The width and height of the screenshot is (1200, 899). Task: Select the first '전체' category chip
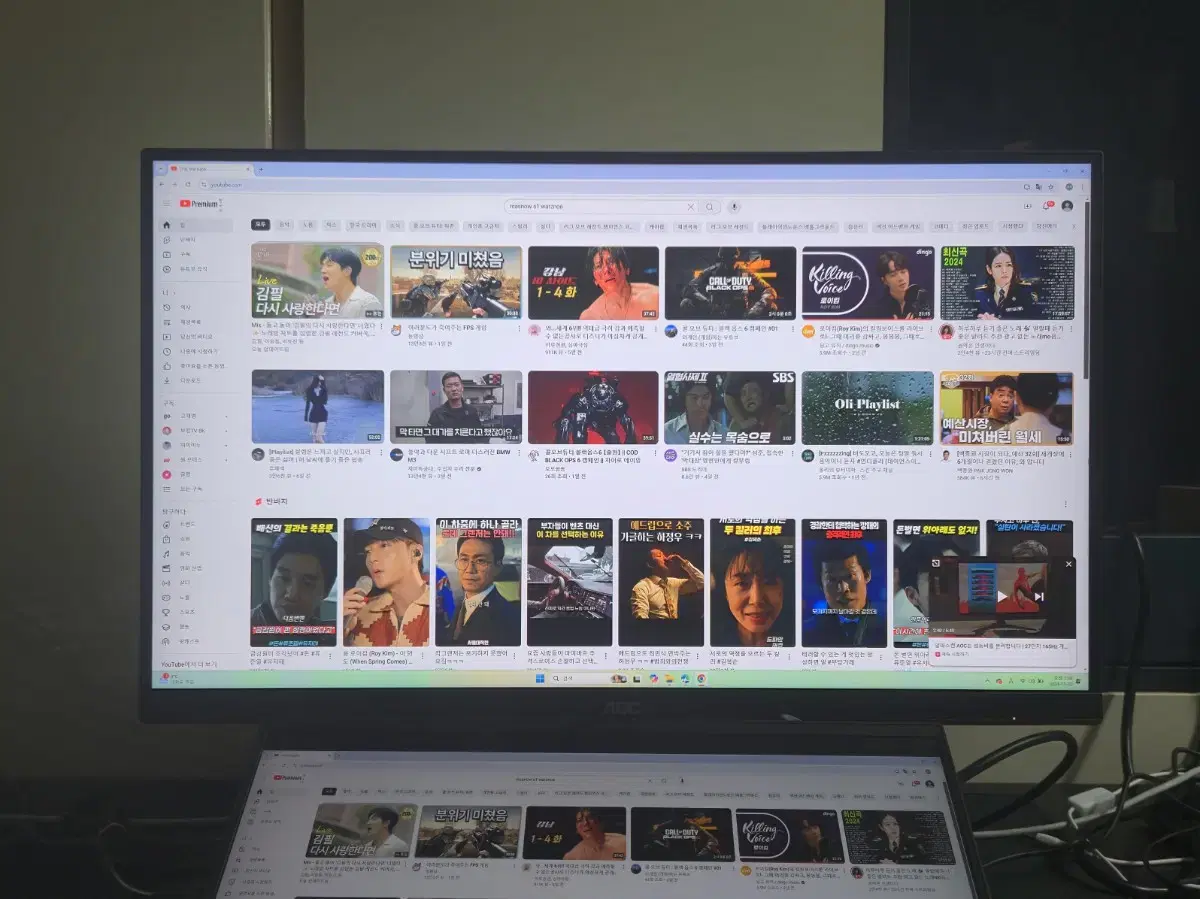coord(260,226)
